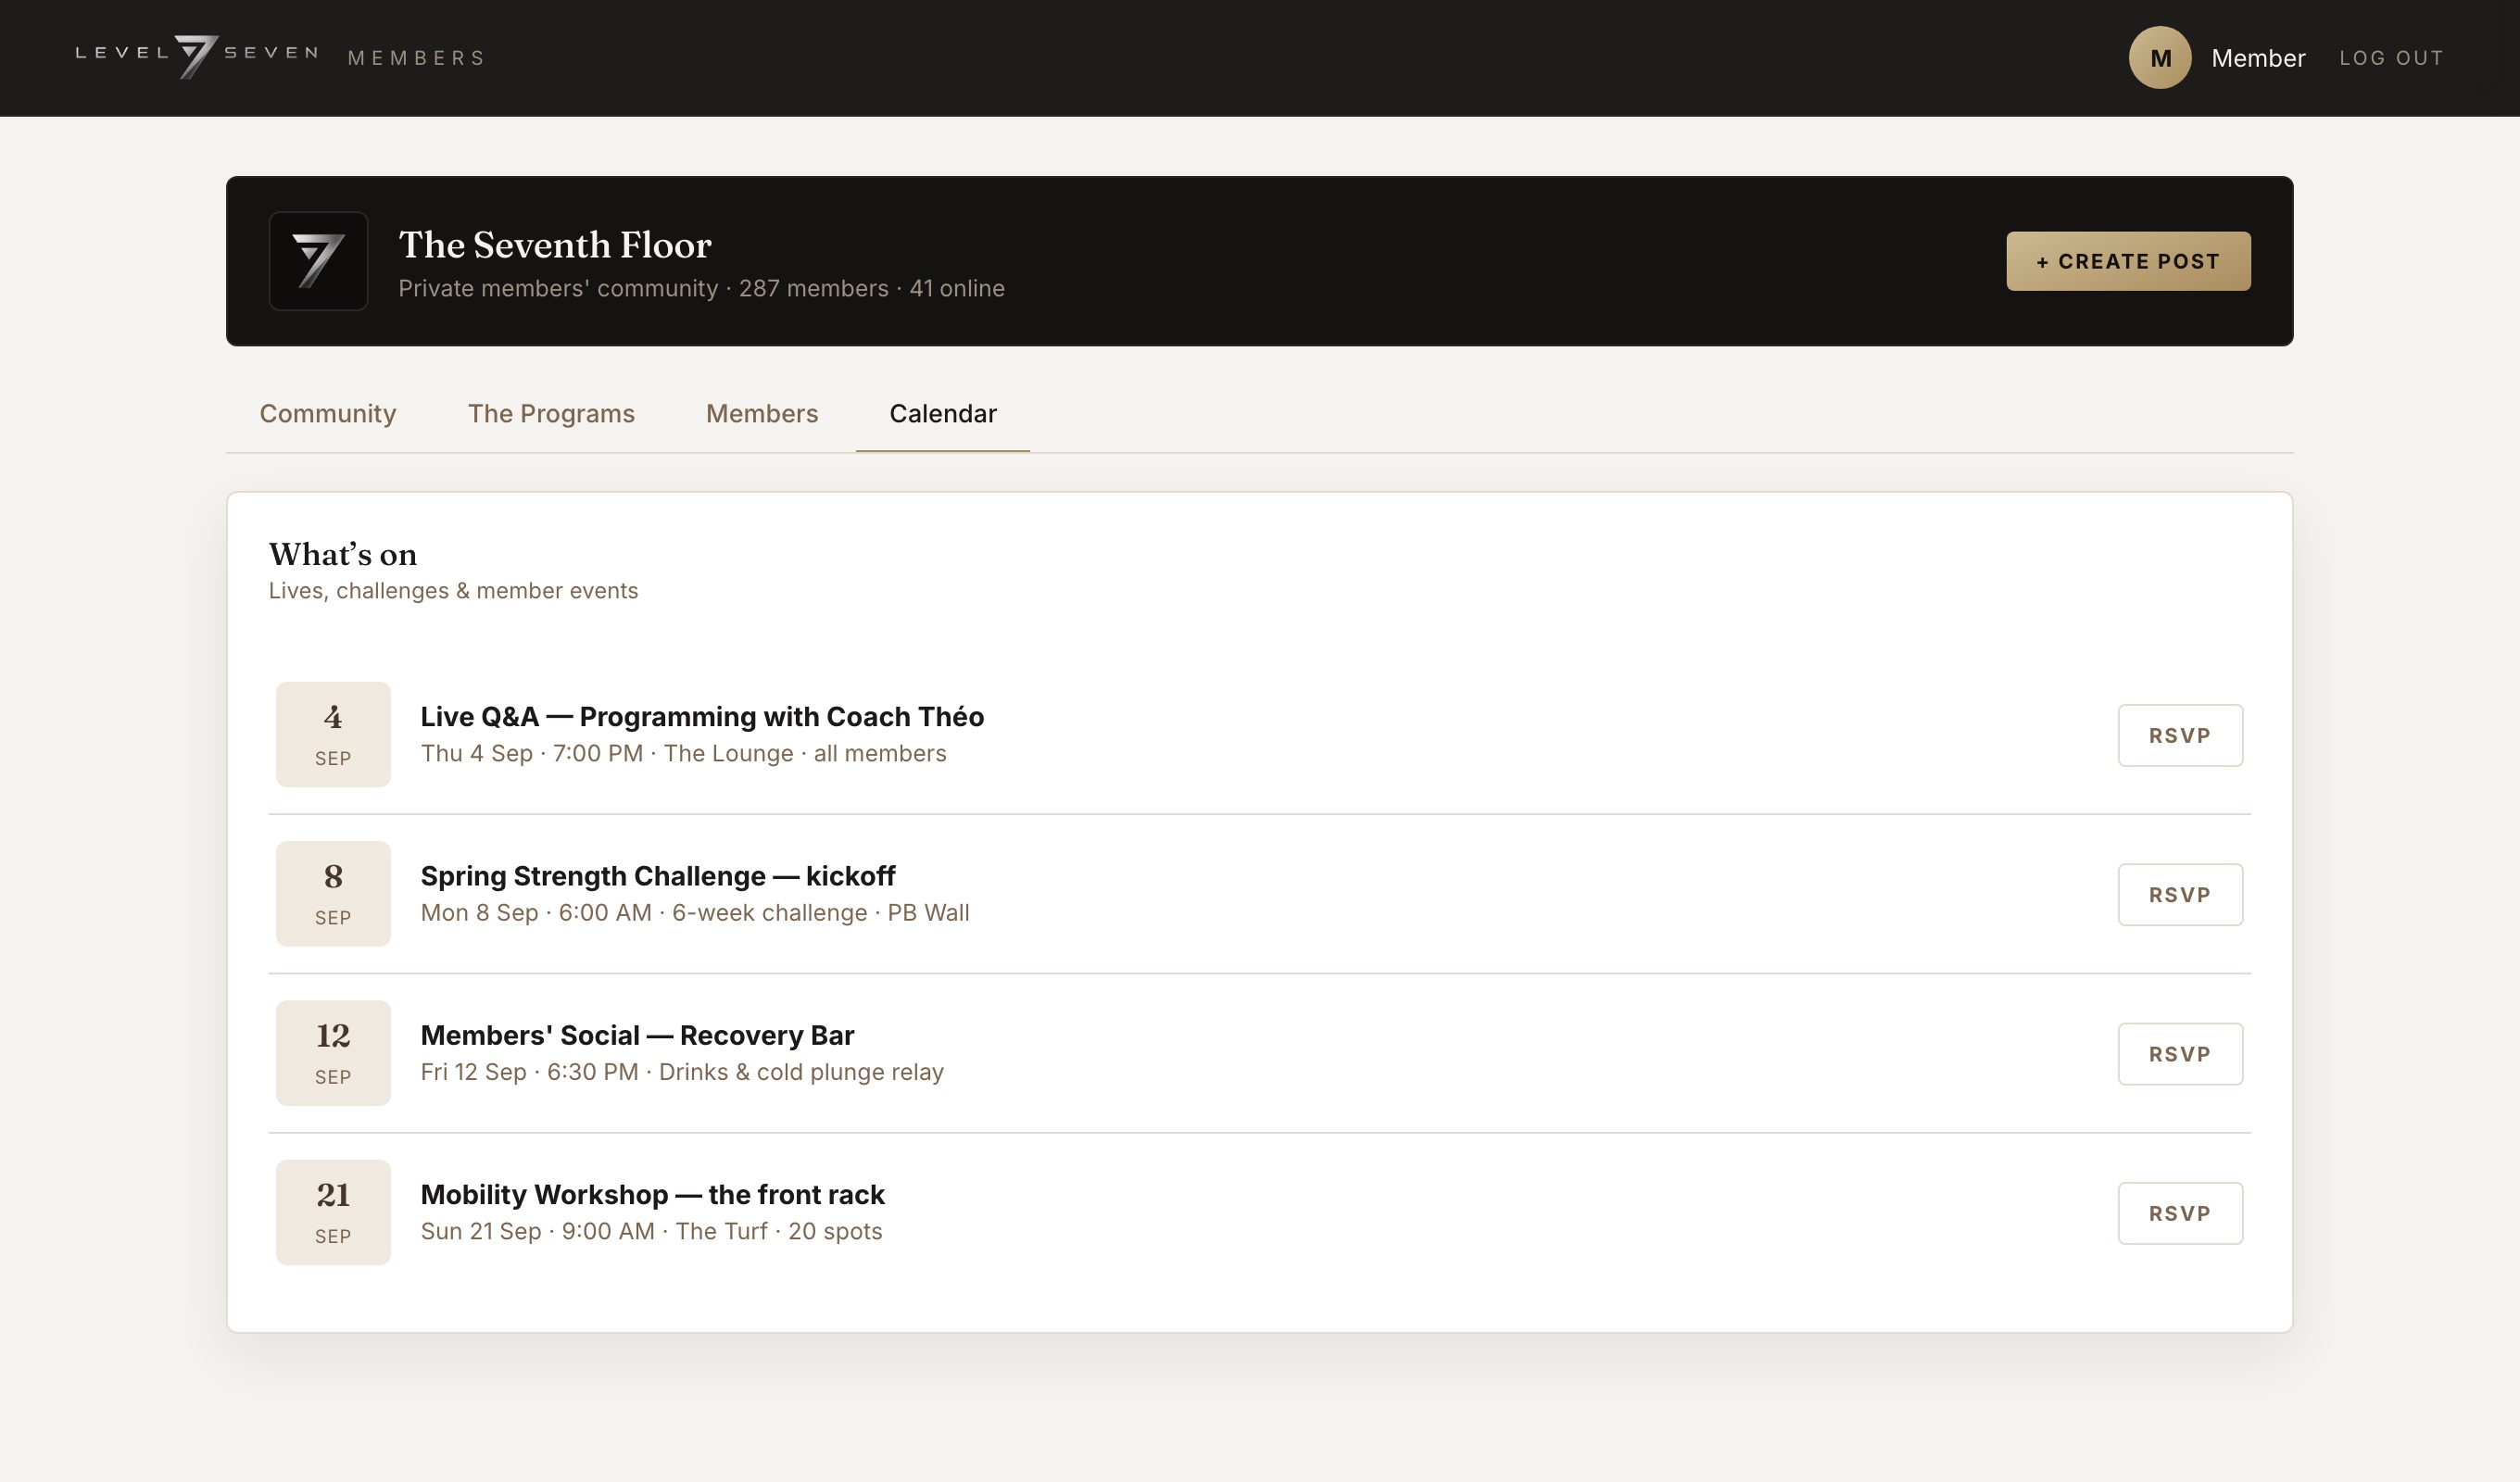
Task: Select the 4 Sep date tile
Action: [333, 735]
